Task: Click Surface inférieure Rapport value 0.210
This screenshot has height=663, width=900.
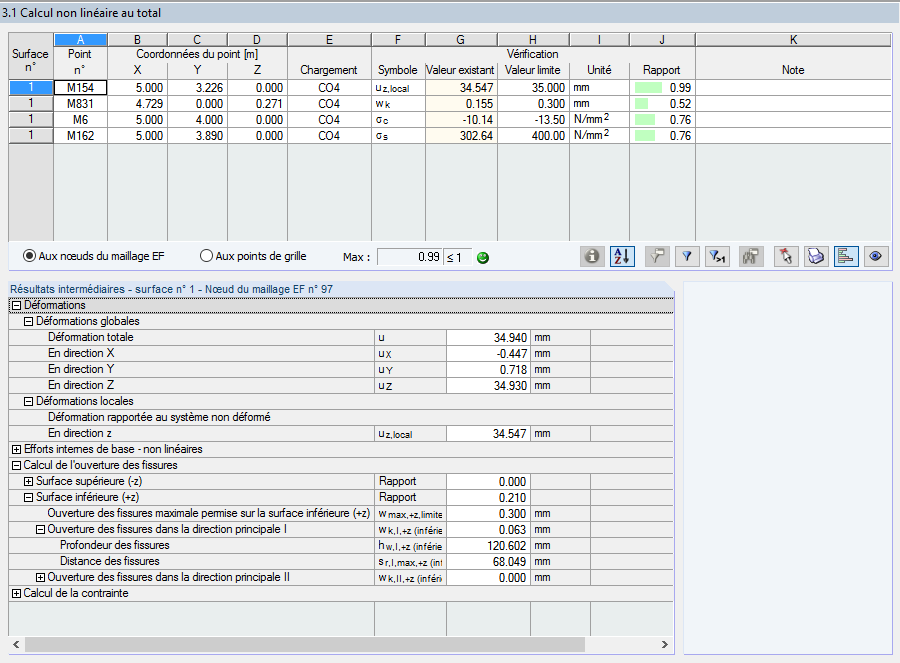Action: (x=488, y=498)
